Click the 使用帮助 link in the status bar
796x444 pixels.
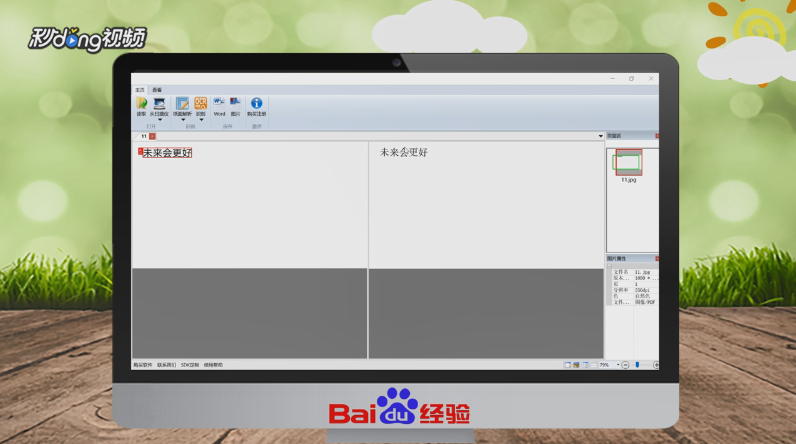[x=213, y=365]
